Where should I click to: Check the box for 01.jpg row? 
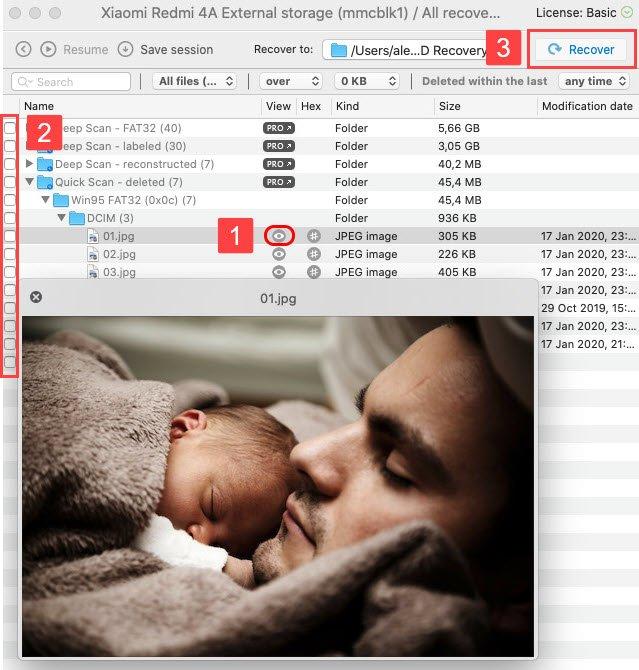9,236
